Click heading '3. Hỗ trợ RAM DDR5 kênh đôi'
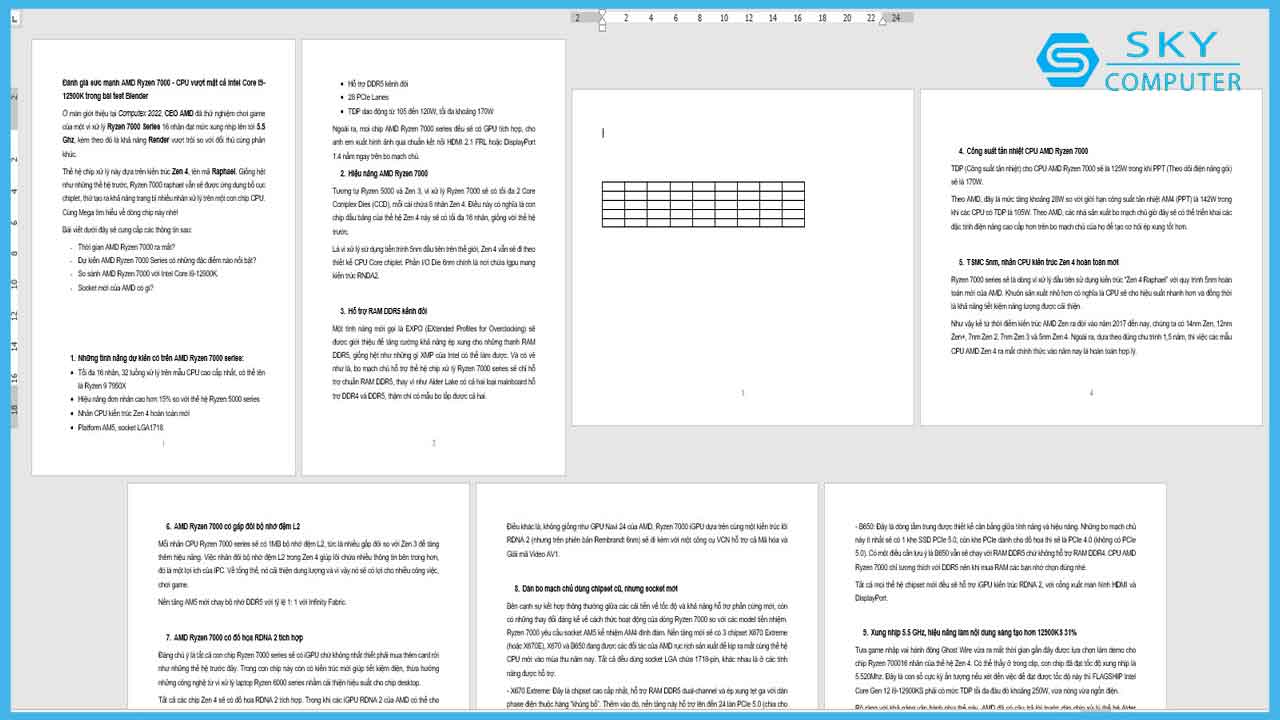 [384, 311]
